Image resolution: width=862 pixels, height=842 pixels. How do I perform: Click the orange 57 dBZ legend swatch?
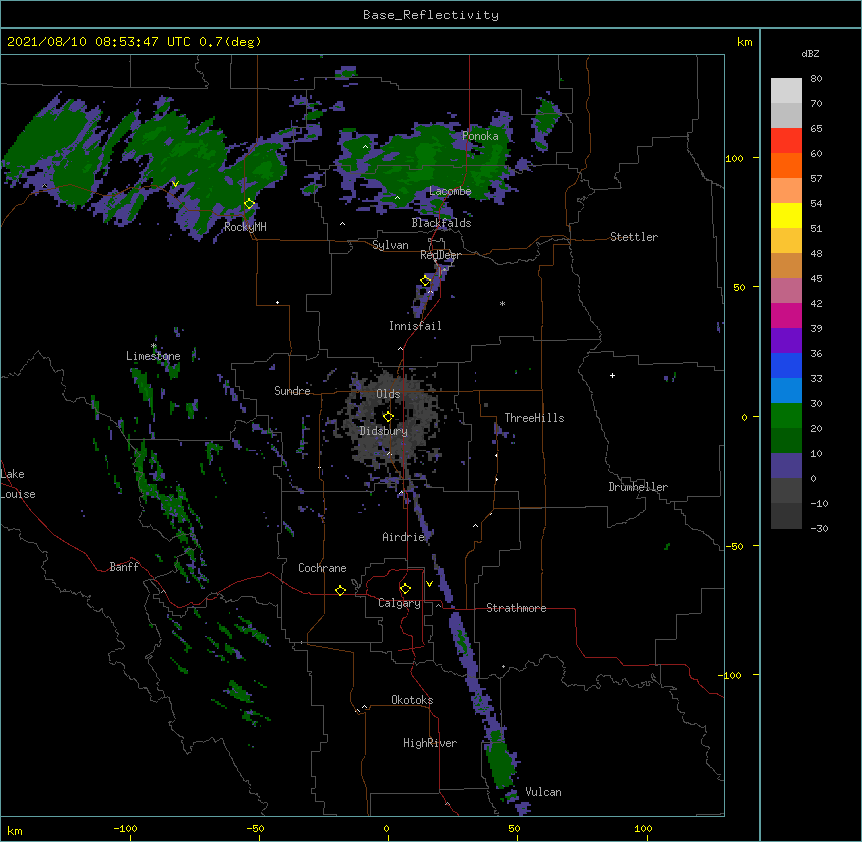pyautogui.click(x=786, y=165)
